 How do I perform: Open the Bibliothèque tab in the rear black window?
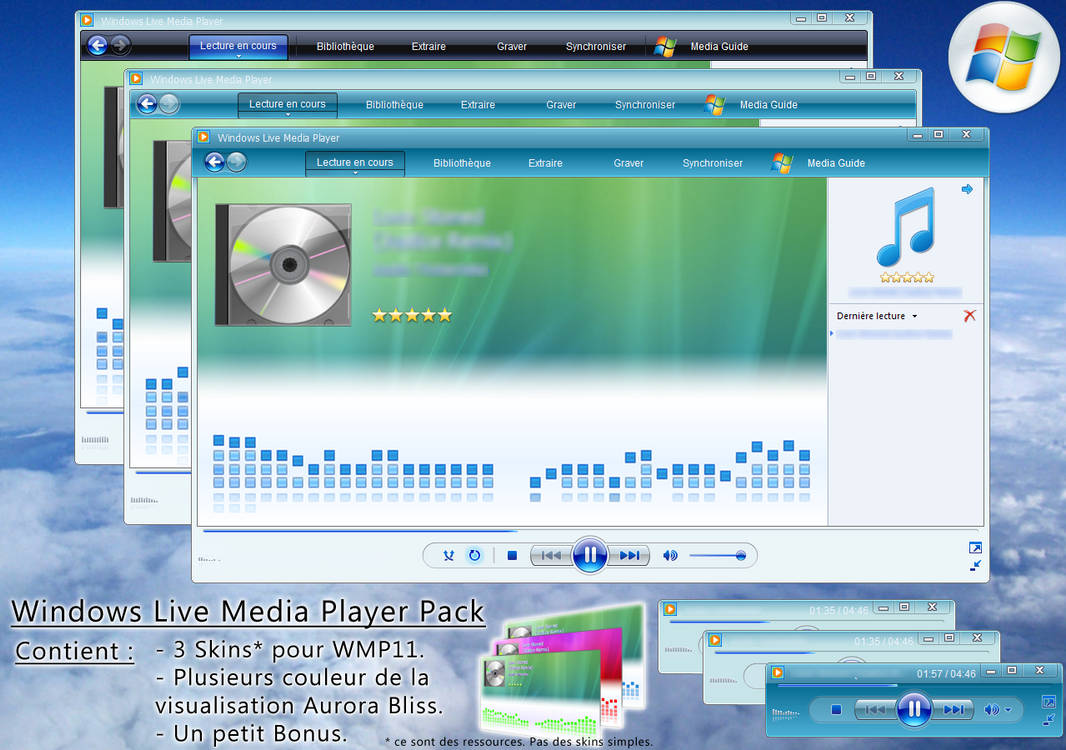[345, 46]
